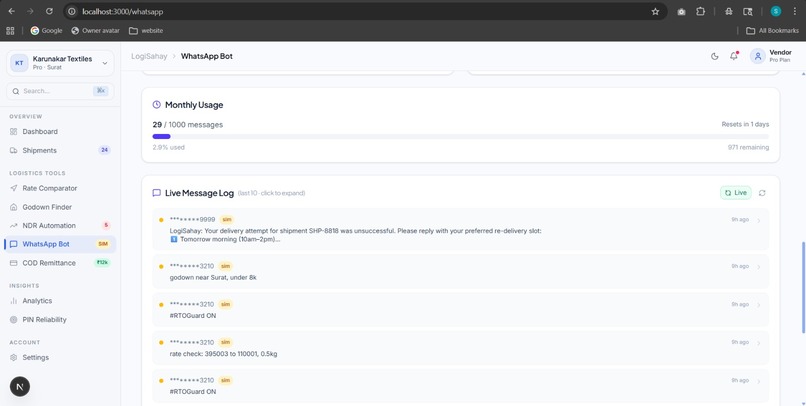Open Rate Comparator tool
The image size is (806, 406).
click(60, 188)
